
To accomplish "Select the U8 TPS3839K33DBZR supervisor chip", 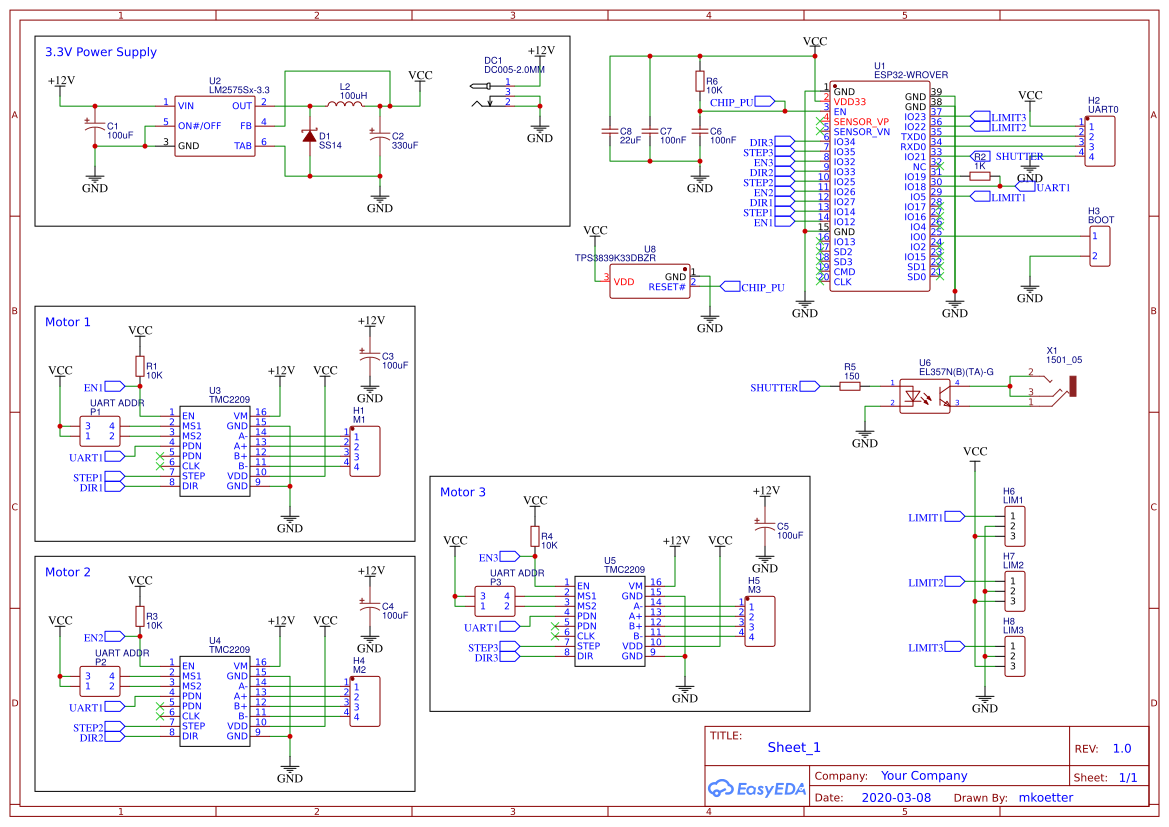I will point(649,282).
